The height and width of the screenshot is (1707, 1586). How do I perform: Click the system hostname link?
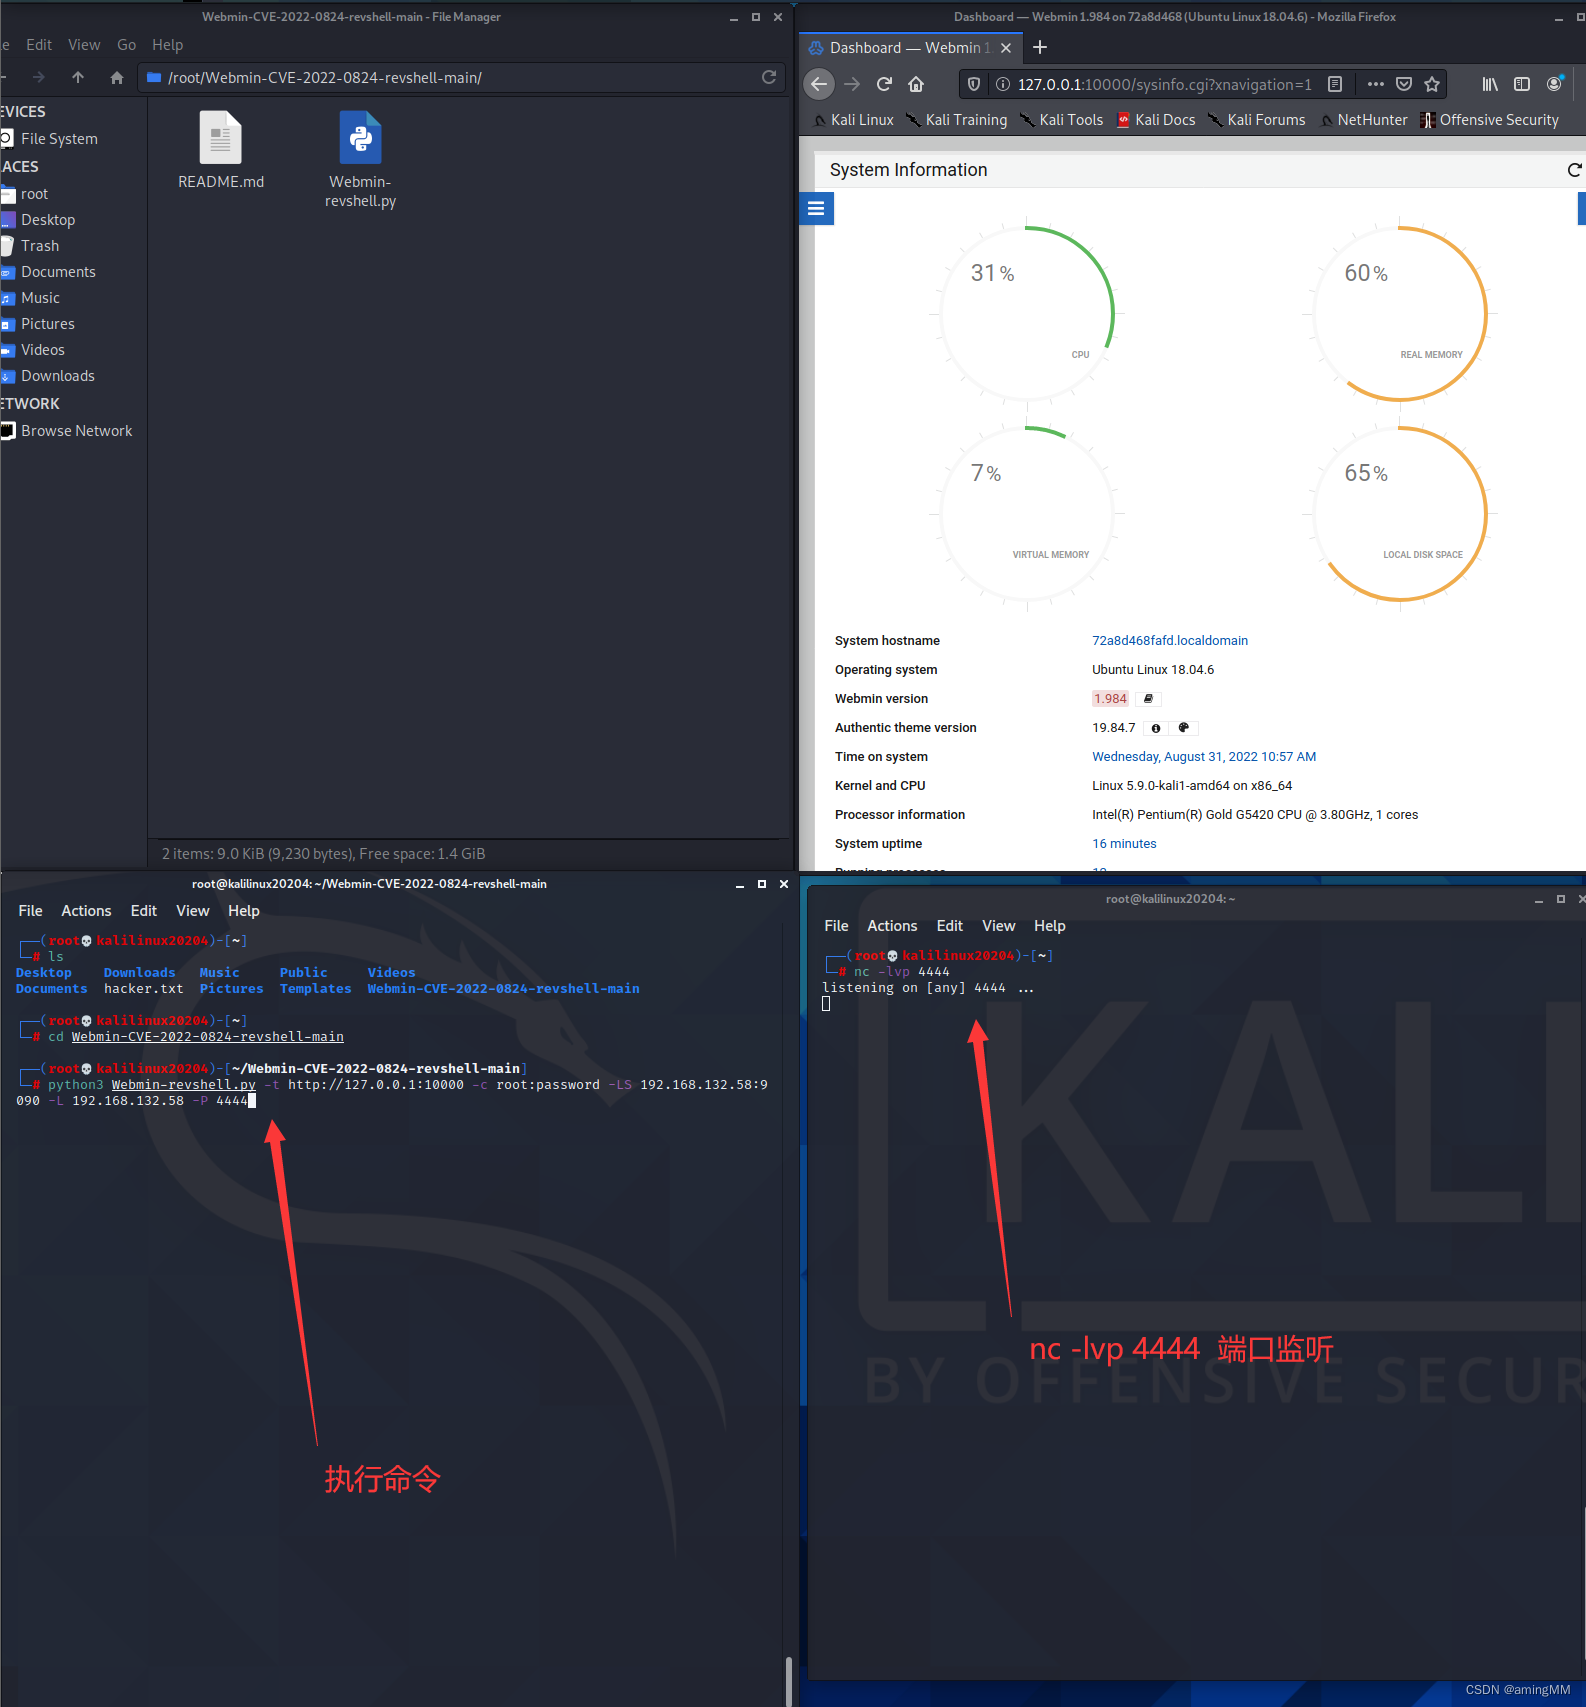tap(1170, 641)
